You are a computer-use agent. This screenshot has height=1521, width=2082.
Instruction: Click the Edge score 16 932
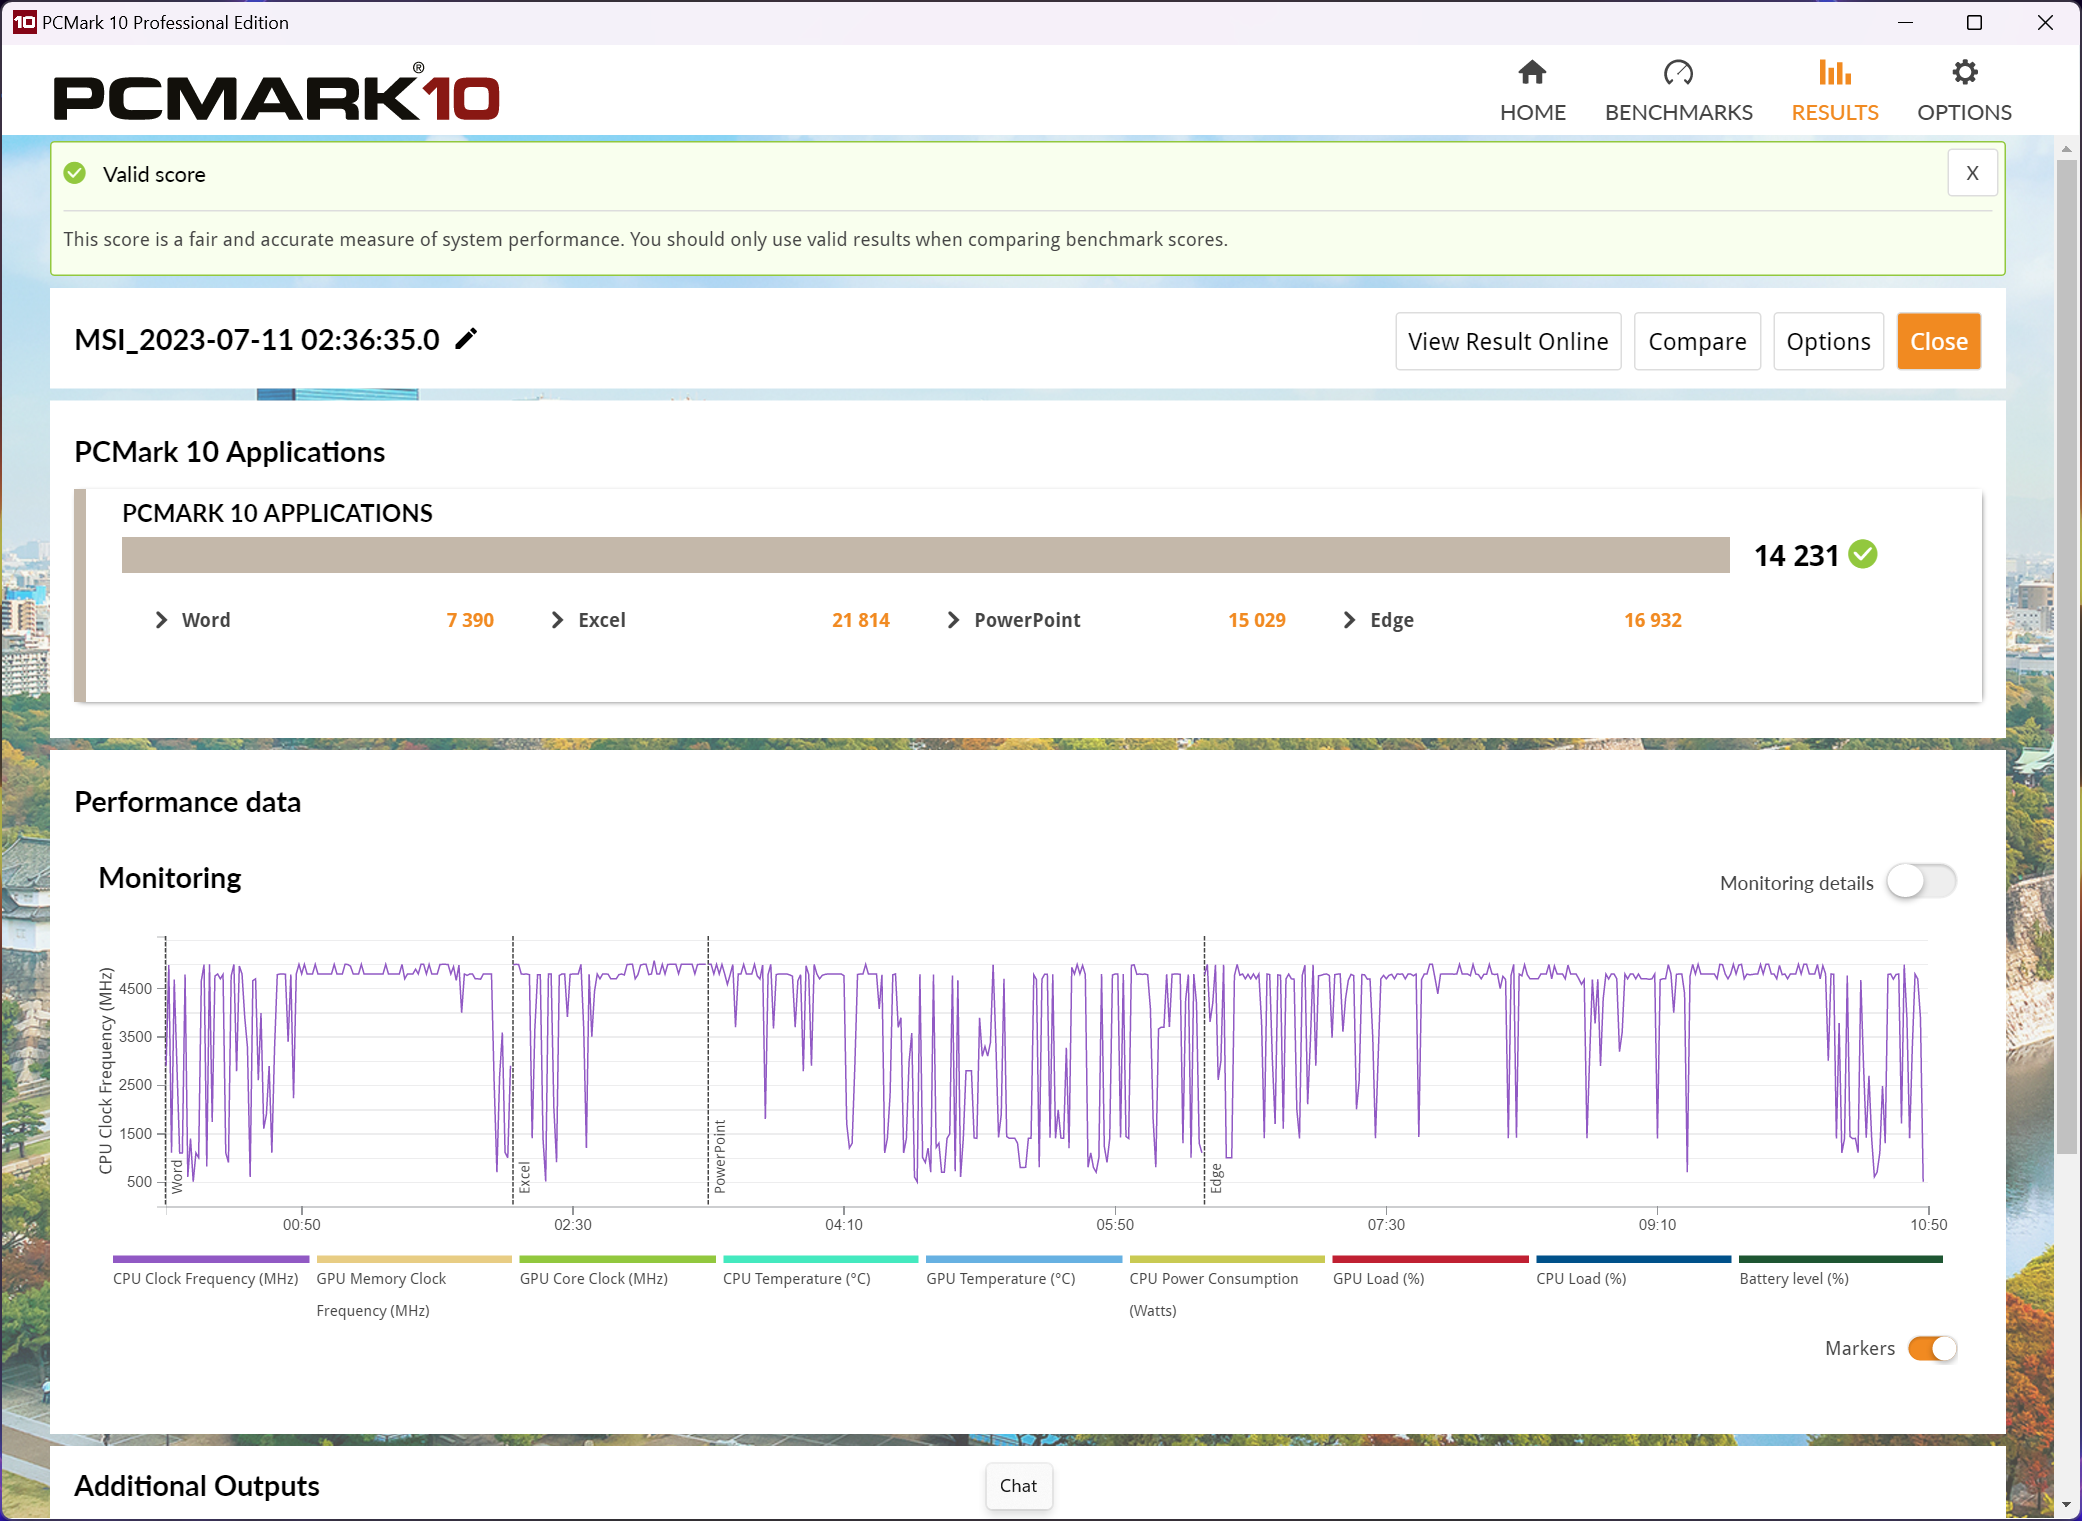[1652, 620]
